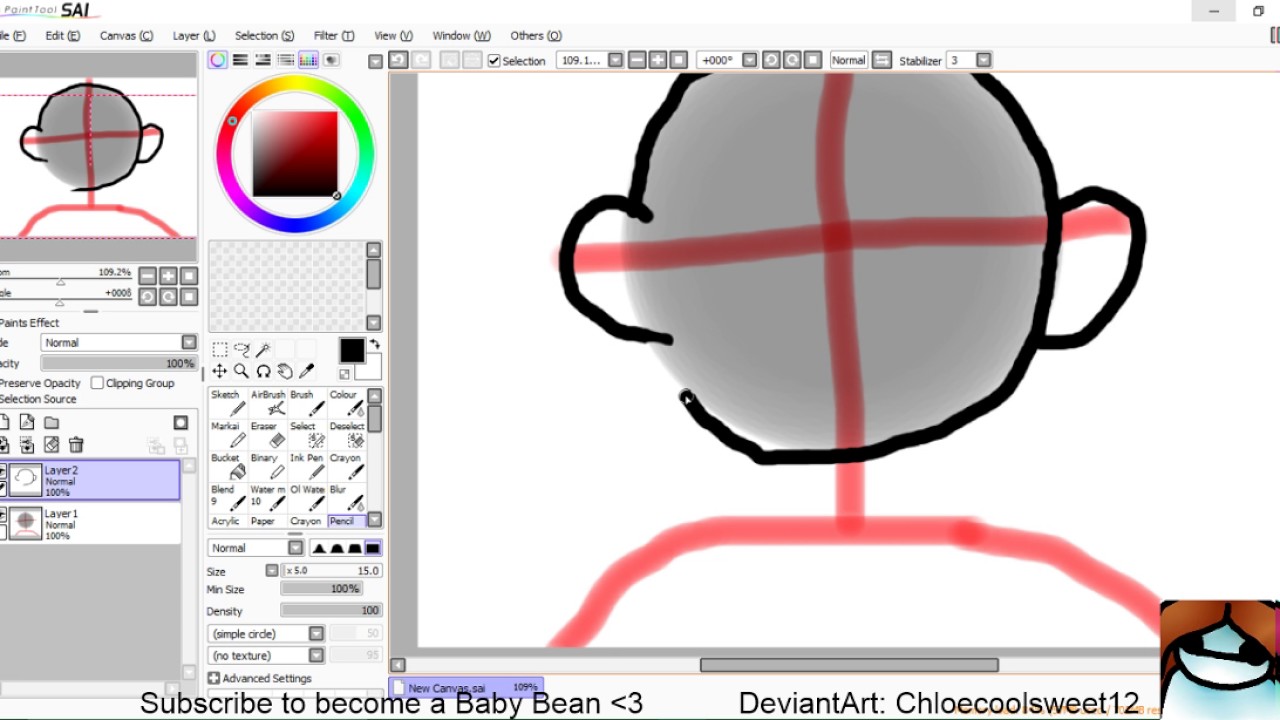Image resolution: width=1280 pixels, height=720 pixels.
Task: Select the Blend tool
Action: coord(227,498)
